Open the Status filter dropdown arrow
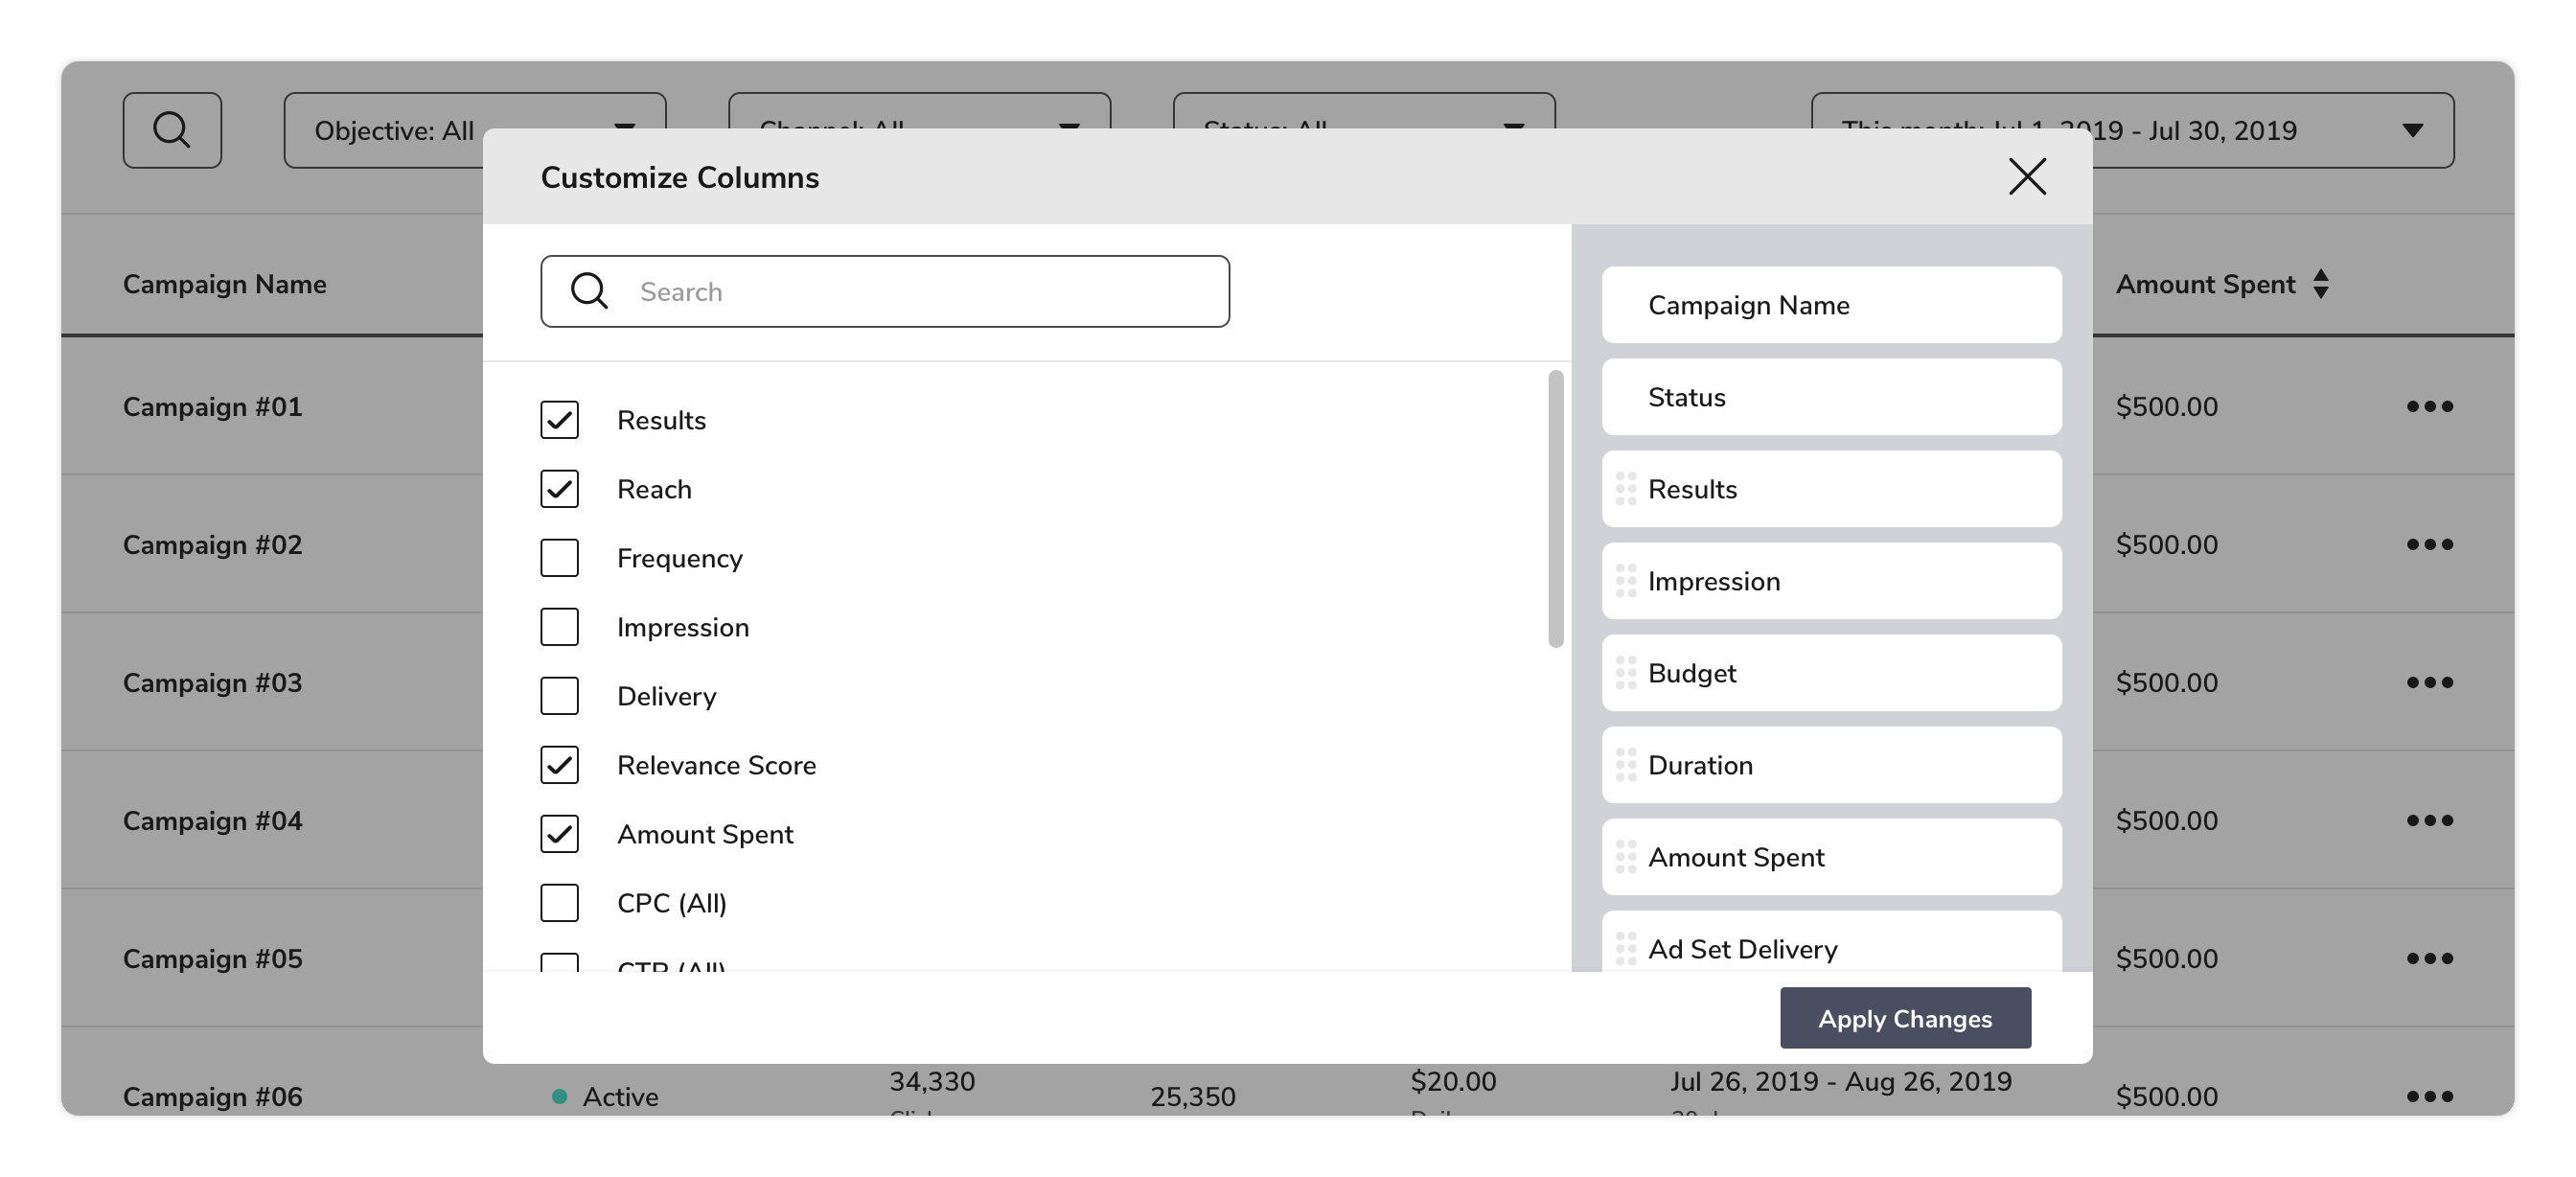The image size is (2576, 1177). pos(1514,127)
